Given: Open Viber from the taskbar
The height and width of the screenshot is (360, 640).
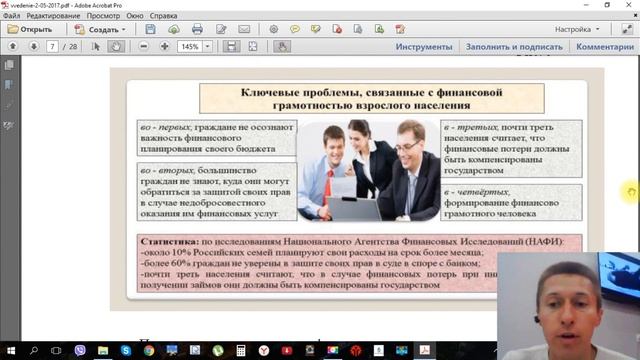Looking at the screenshot, I should pyautogui.click(x=80, y=351).
